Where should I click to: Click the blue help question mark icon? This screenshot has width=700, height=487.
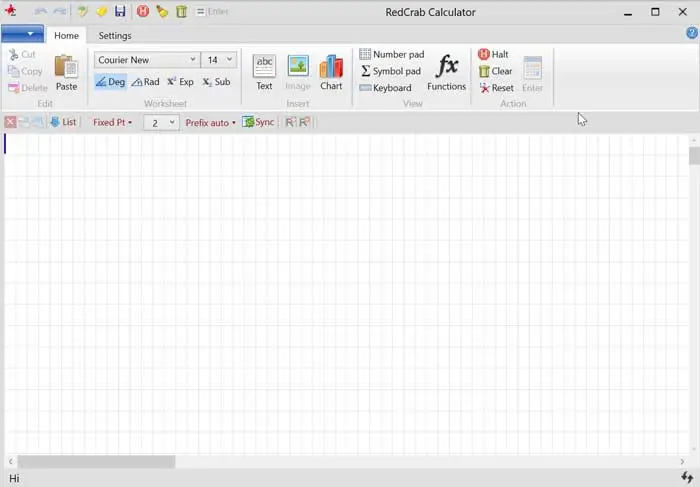[x=692, y=33]
